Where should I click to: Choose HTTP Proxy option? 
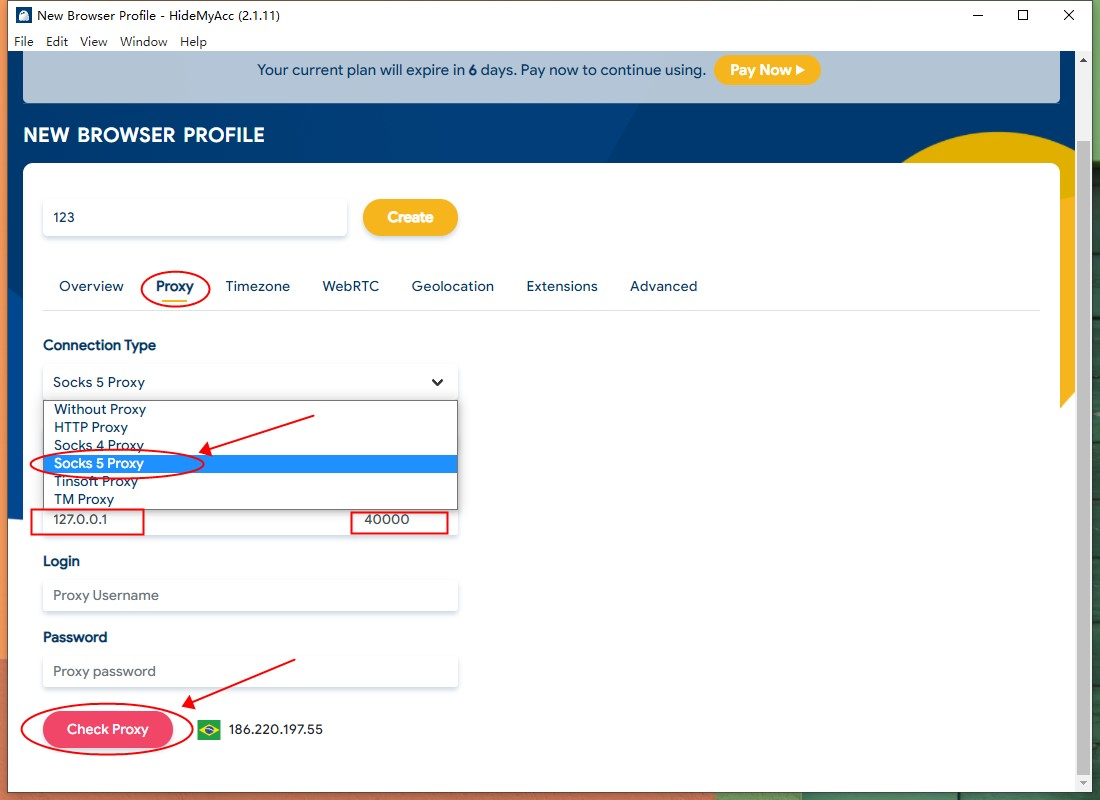click(x=250, y=427)
